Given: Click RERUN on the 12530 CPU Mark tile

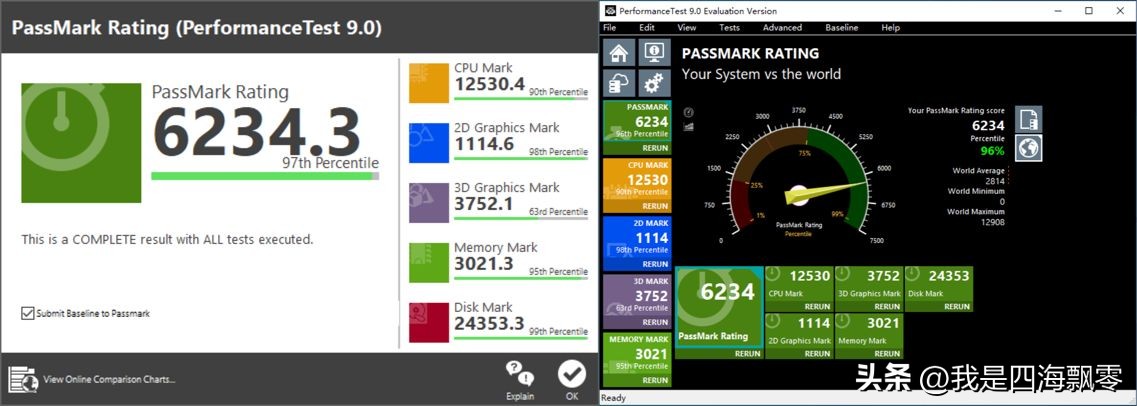Looking at the screenshot, I should (x=817, y=307).
